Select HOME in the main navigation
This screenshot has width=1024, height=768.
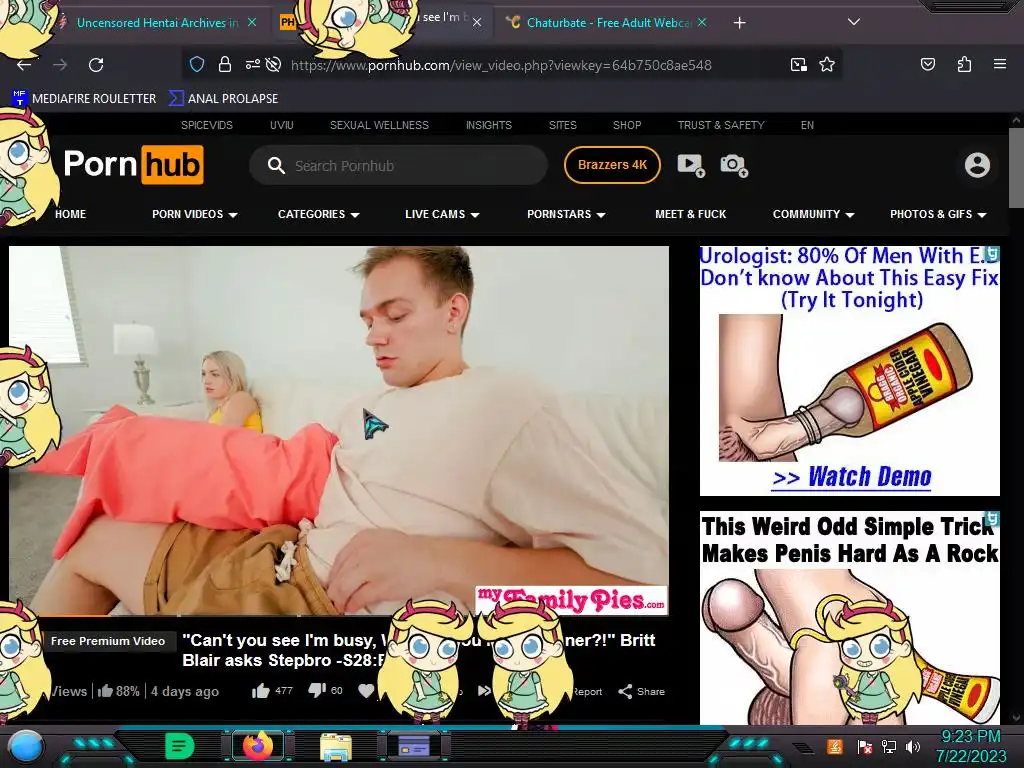coord(71,214)
